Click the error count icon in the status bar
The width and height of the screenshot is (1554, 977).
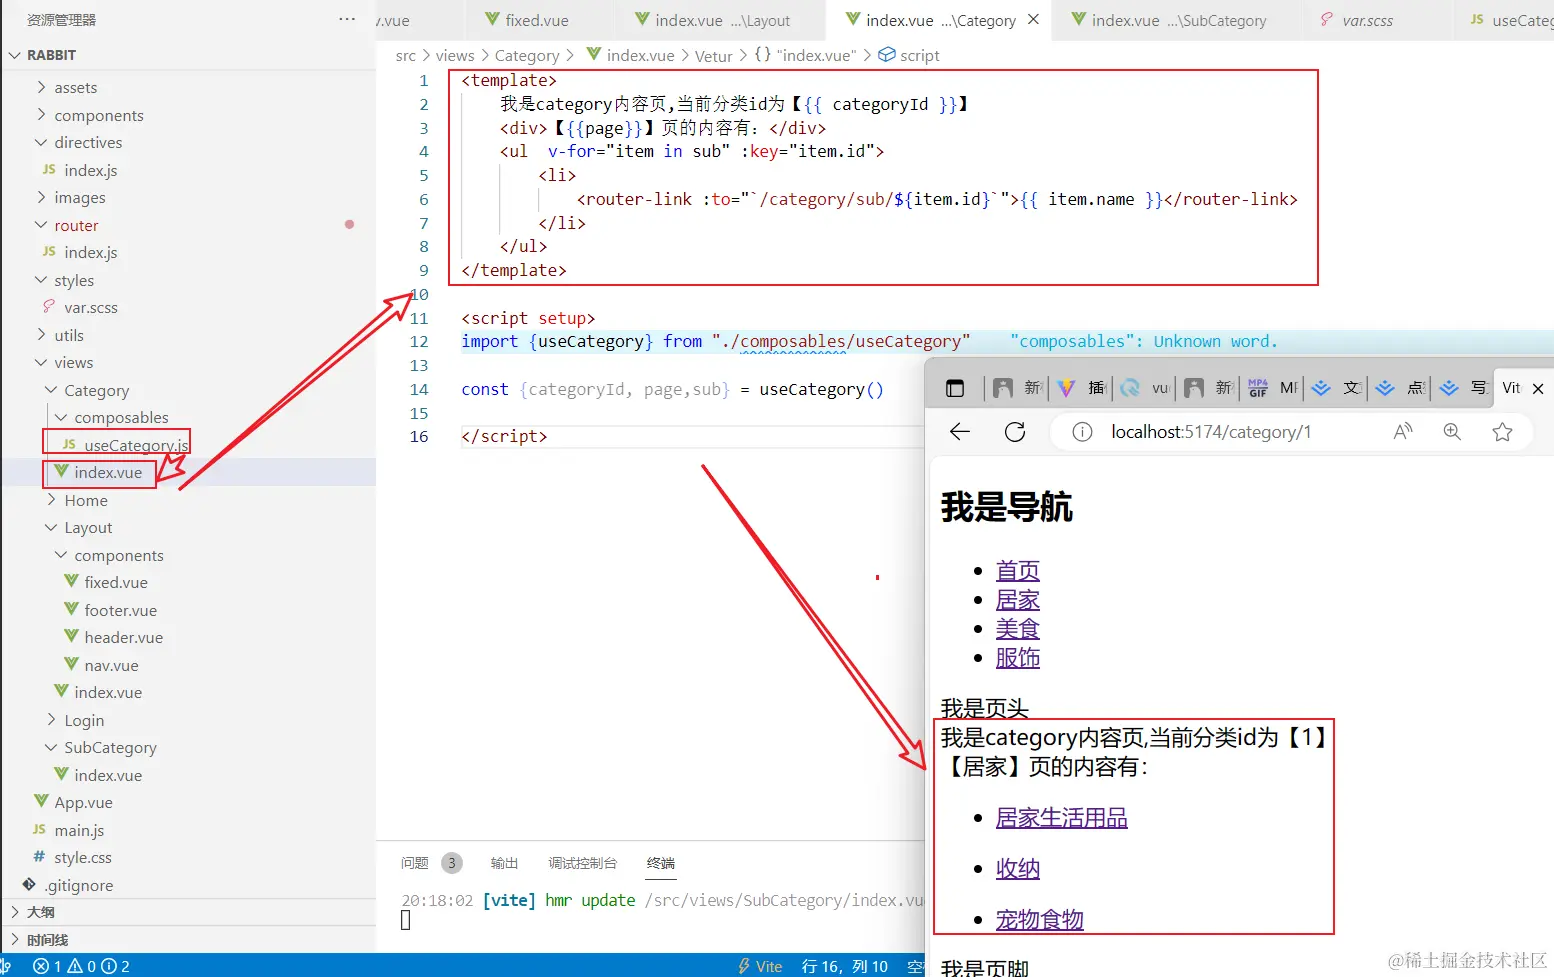click(47, 966)
